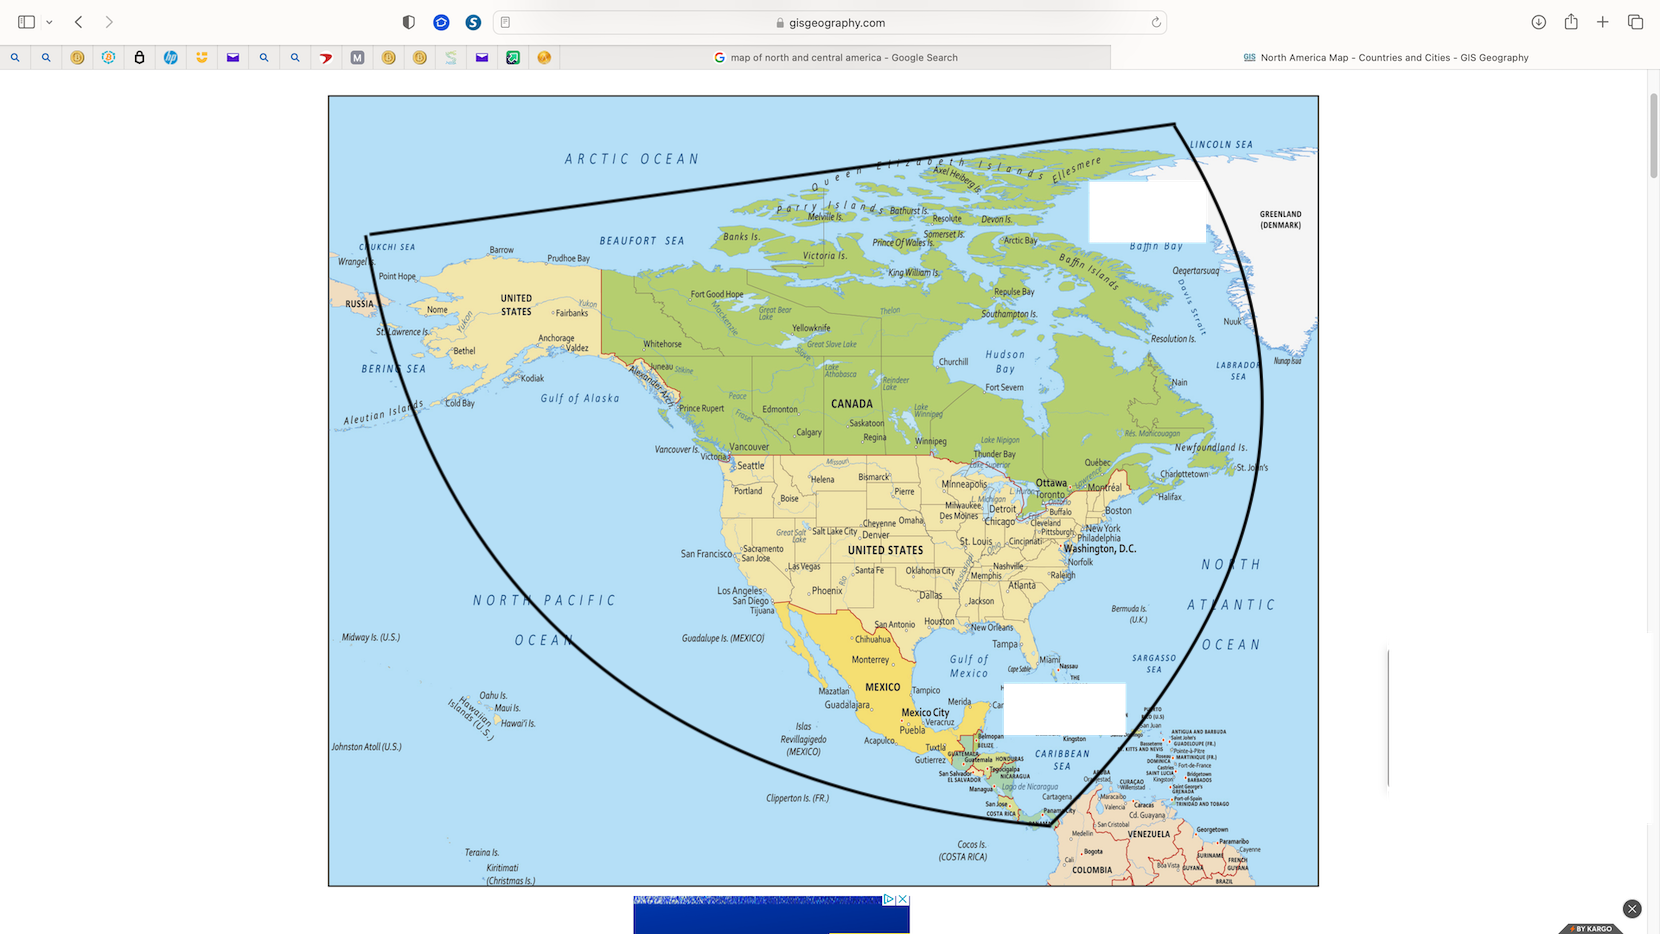The width and height of the screenshot is (1660, 934).
Task: Click the San Francisco label
Action: pos(706,553)
